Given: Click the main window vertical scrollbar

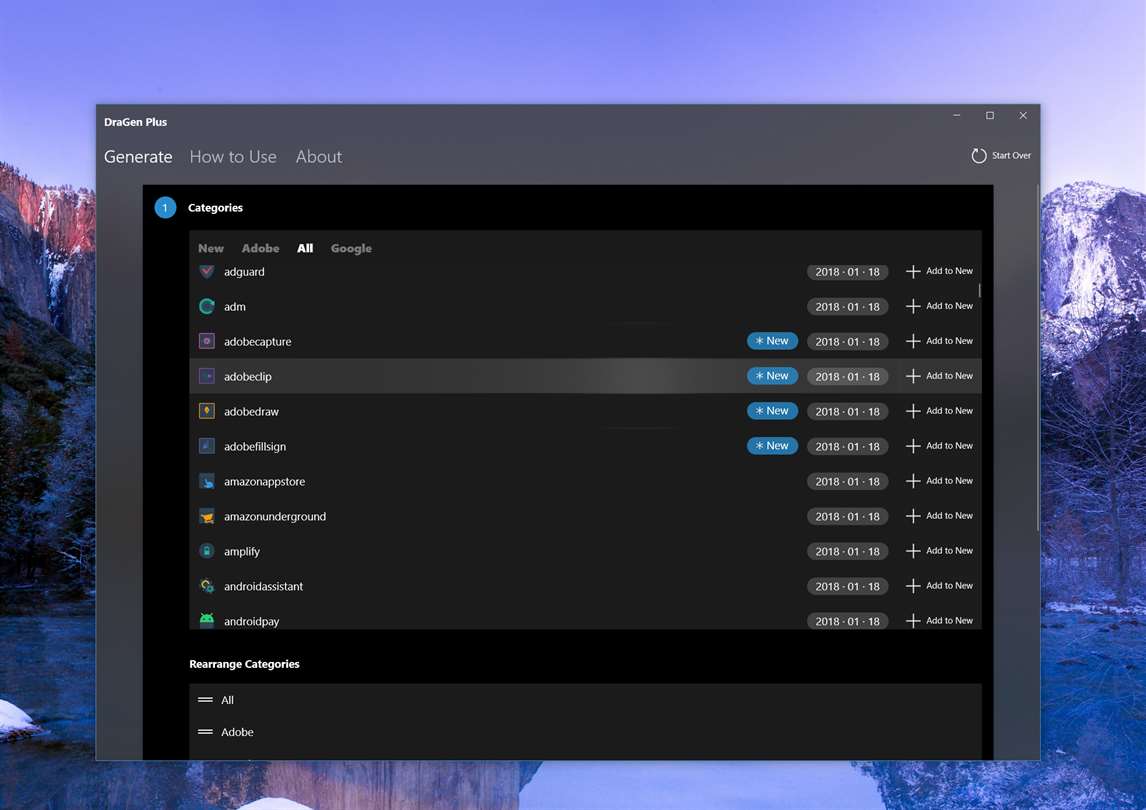Looking at the screenshot, I should (1037, 358).
